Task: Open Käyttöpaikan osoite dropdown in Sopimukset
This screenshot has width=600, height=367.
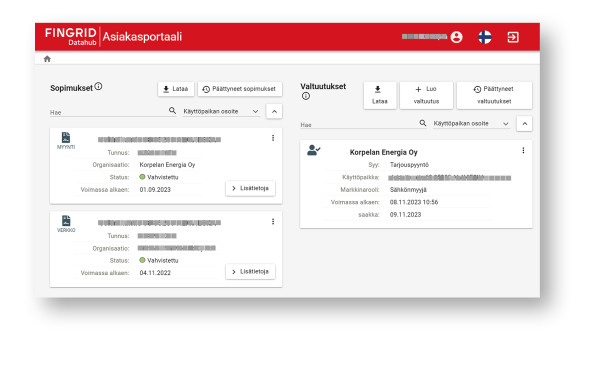Action: coord(221,111)
